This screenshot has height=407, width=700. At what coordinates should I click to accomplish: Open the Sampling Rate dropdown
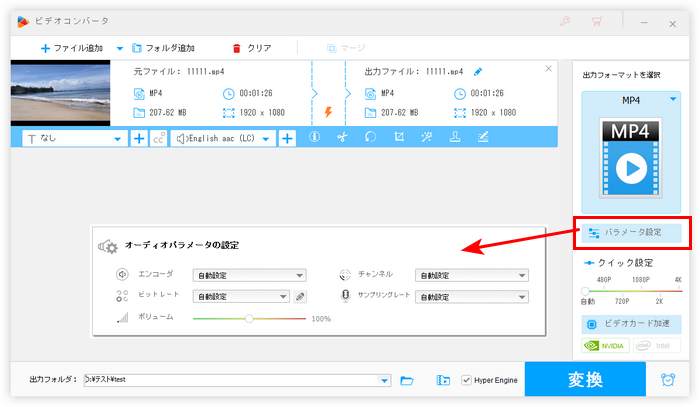click(472, 297)
